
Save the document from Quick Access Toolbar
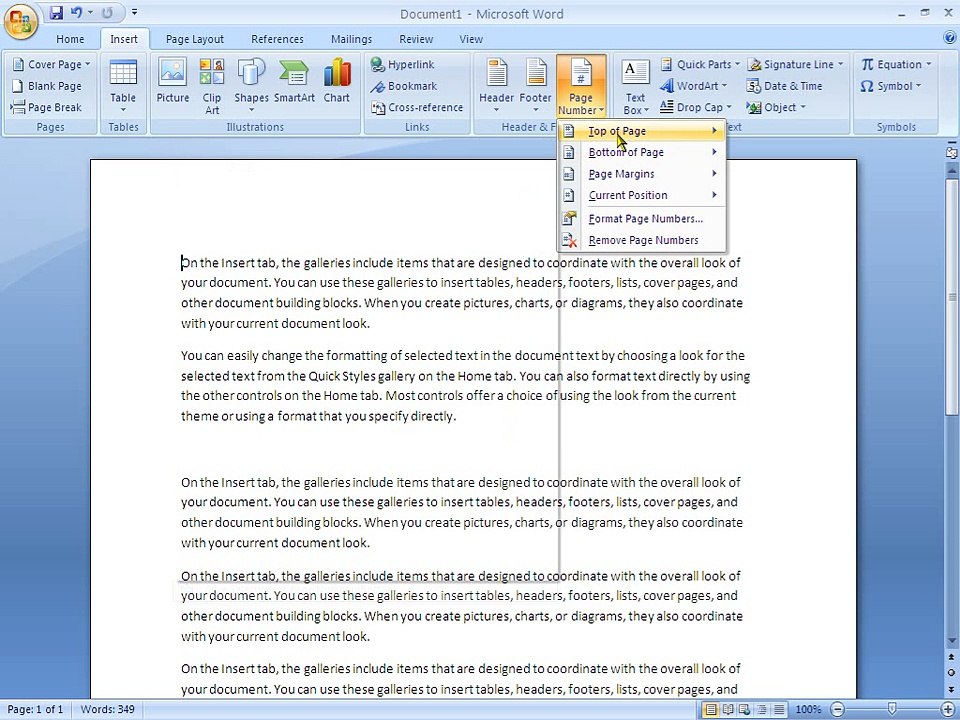pyautogui.click(x=56, y=12)
